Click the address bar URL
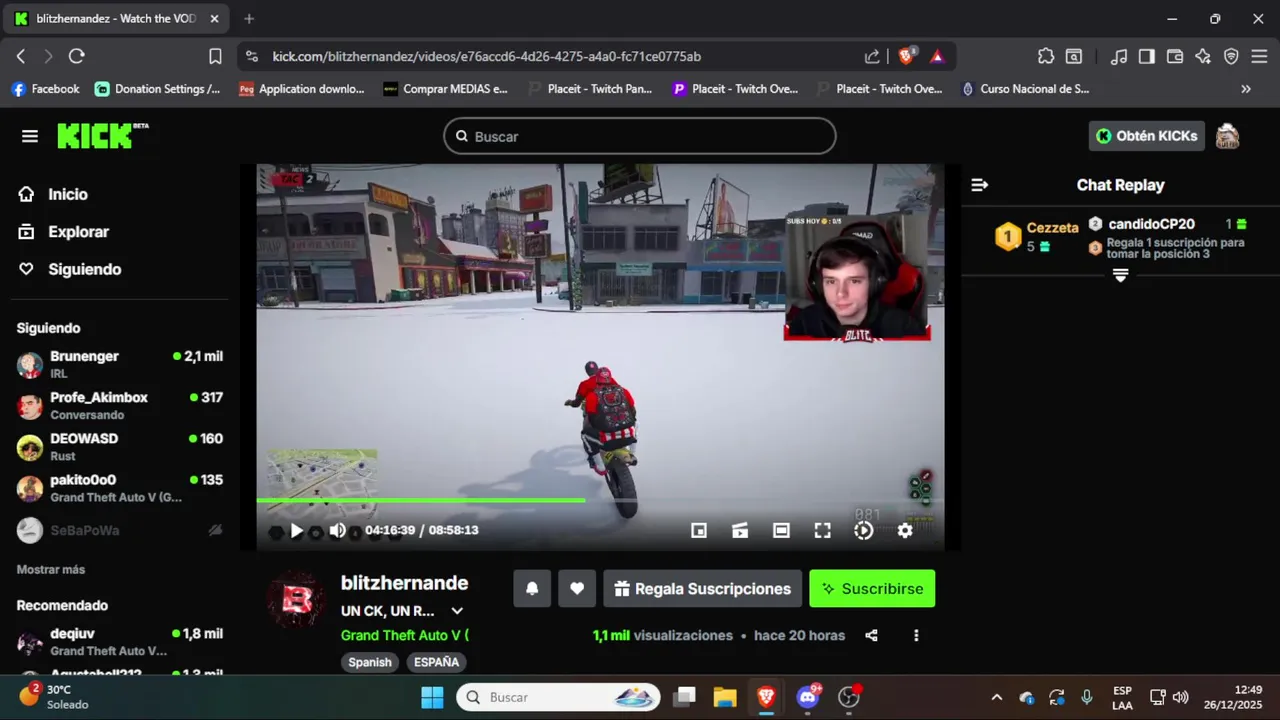The height and width of the screenshot is (720, 1280). 486,57
